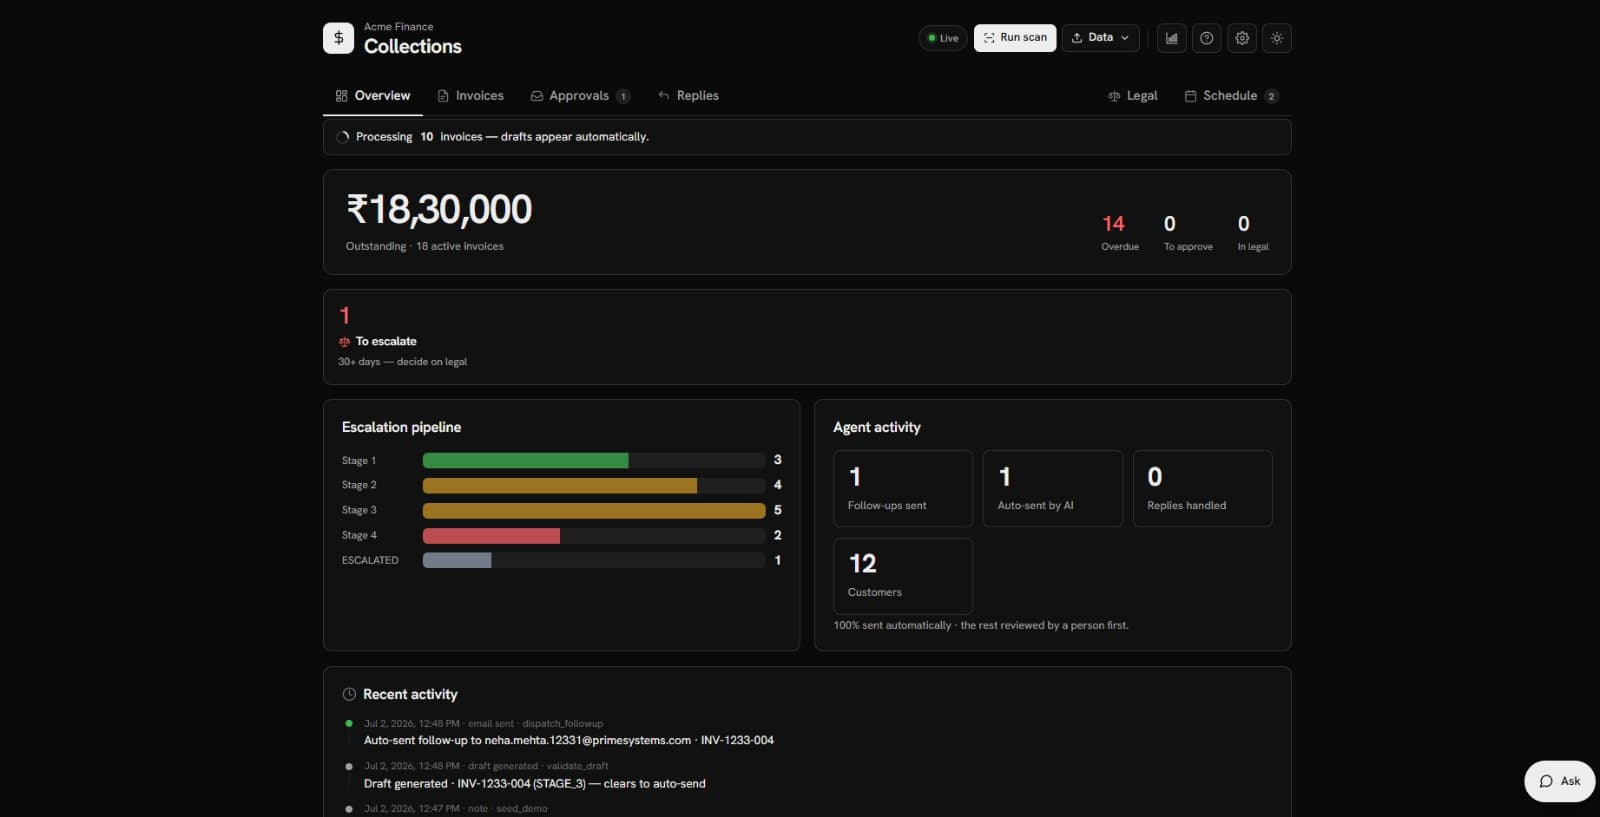Open the Follow-ups sent card

click(x=903, y=488)
